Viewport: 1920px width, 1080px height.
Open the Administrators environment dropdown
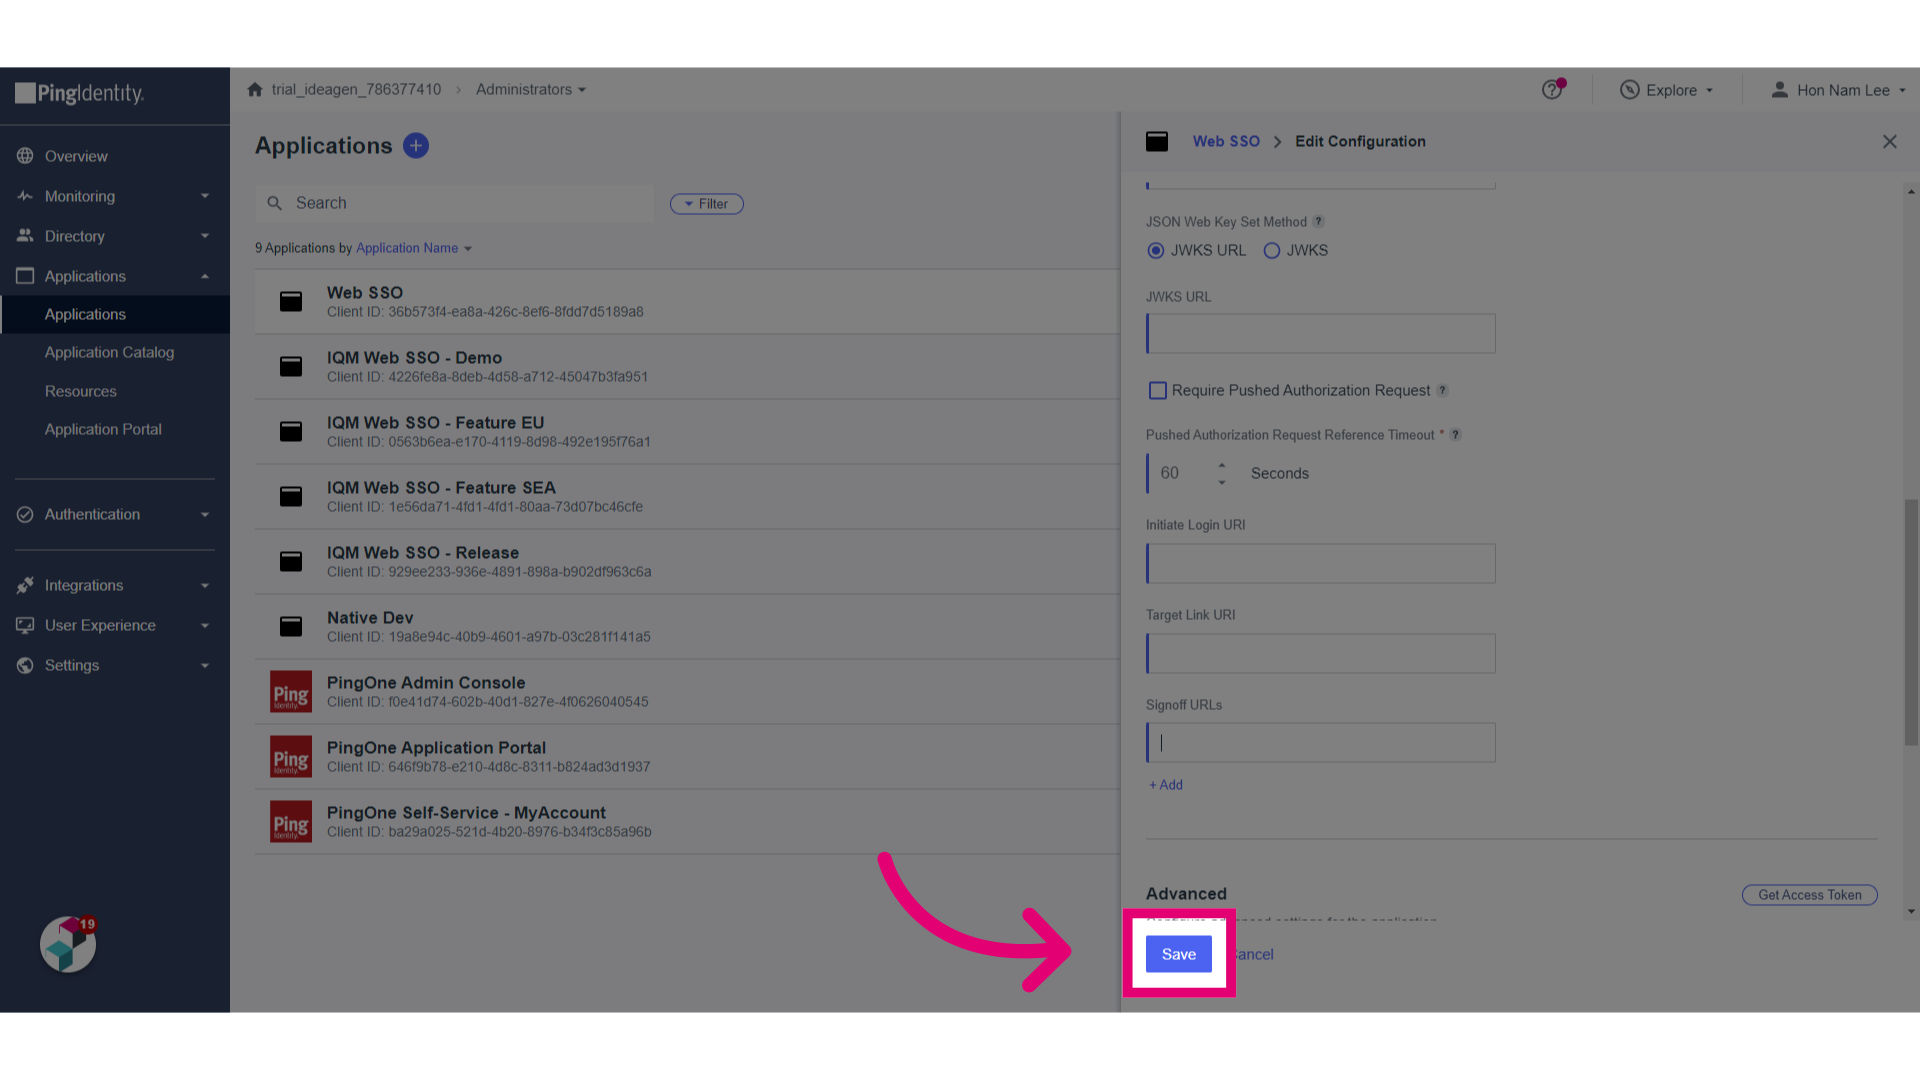tap(531, 90)
